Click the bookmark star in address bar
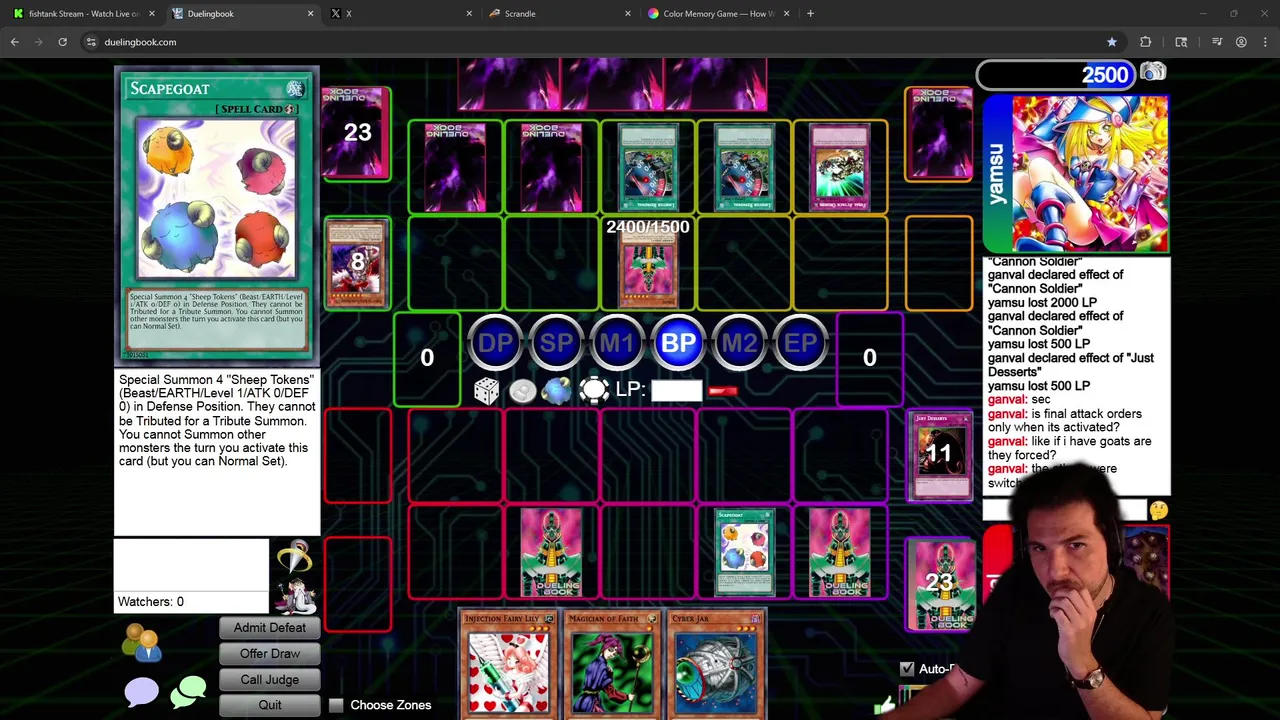Image resolution: width=1280 pixels, height=720 pixels. click(1112, 42)
